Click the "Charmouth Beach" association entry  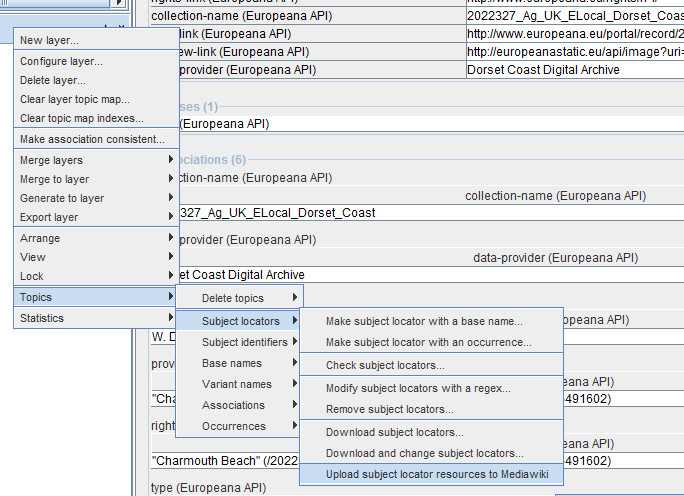click(x=225, y=461)
